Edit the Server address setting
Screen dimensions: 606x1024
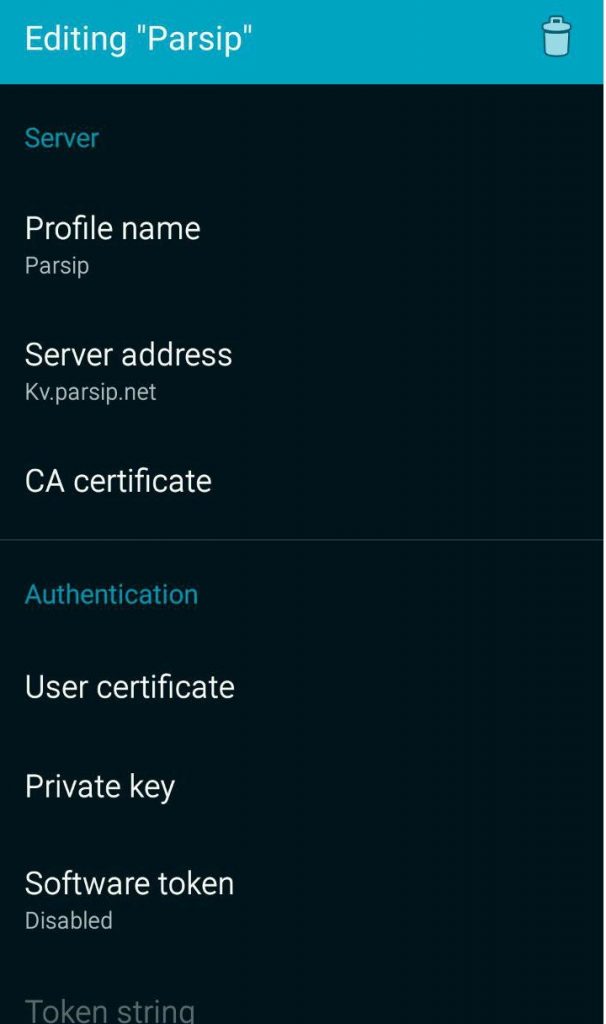[128, 355]
